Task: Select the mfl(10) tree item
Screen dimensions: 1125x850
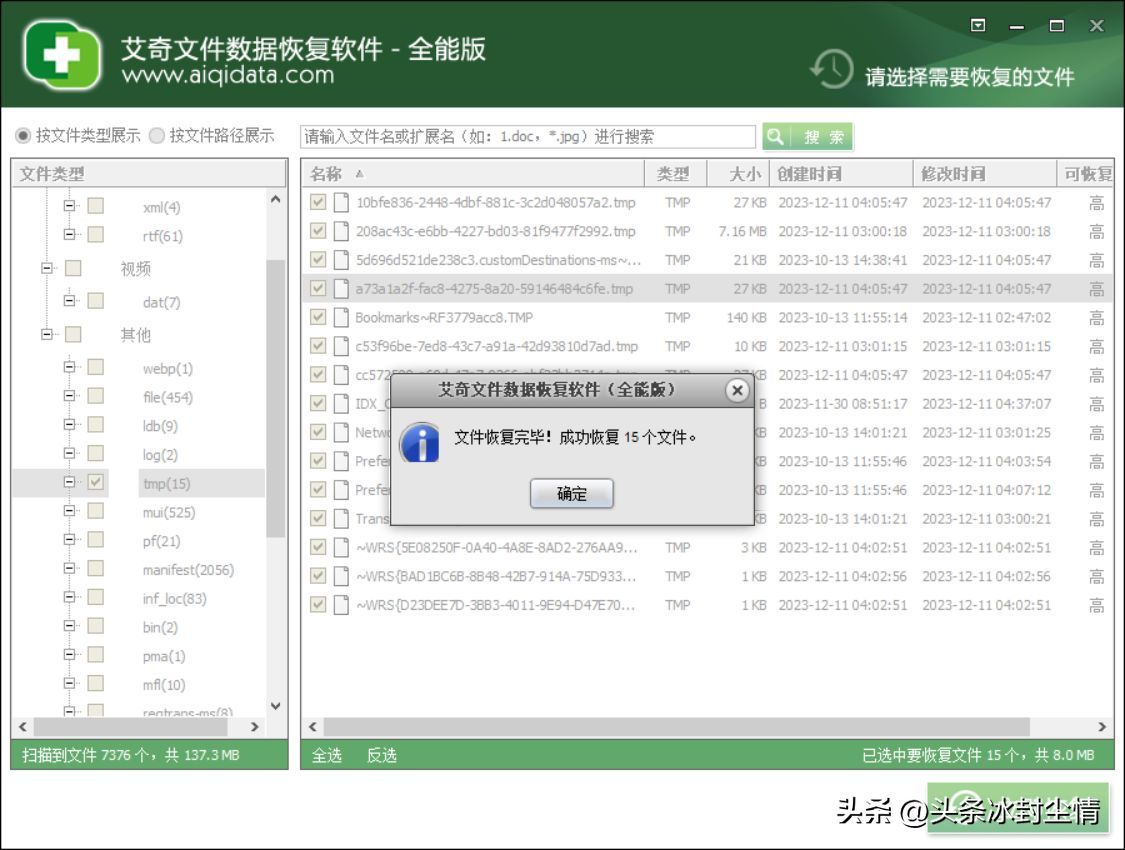Action: point(164,684)
